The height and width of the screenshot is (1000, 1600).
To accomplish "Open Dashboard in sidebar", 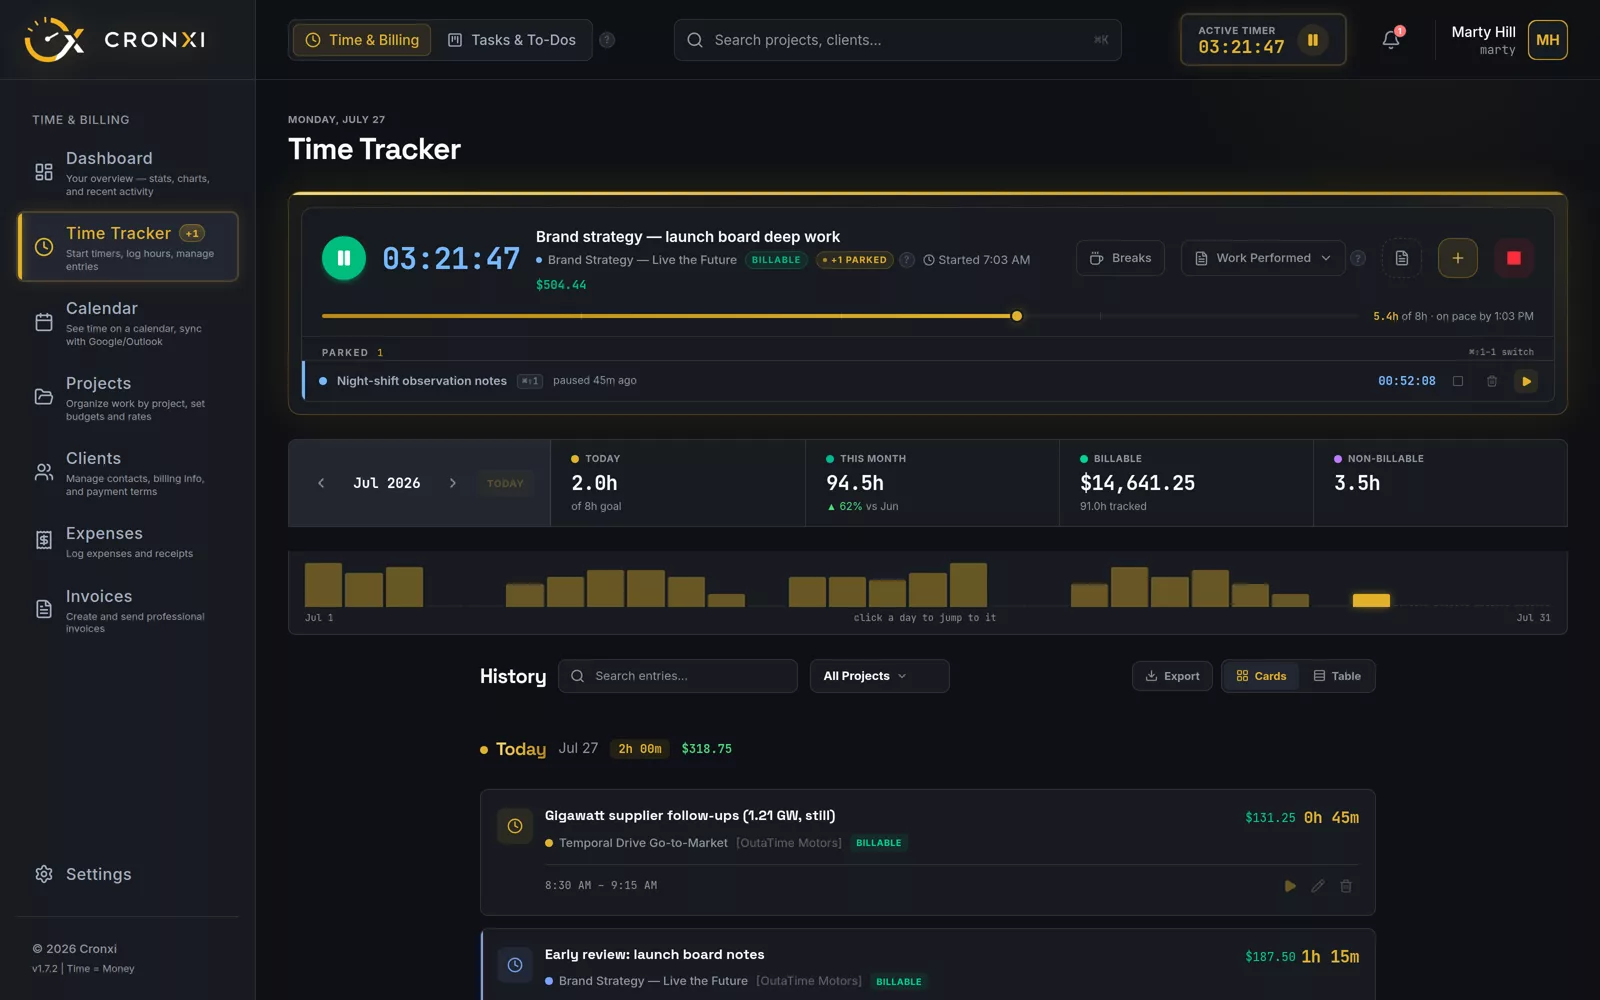I will 128,172.
